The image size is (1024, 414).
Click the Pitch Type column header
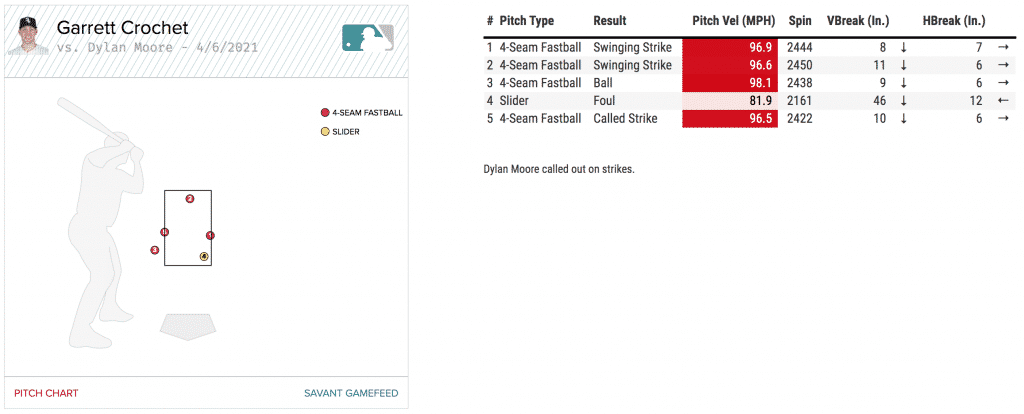click(x=526, y=21)
